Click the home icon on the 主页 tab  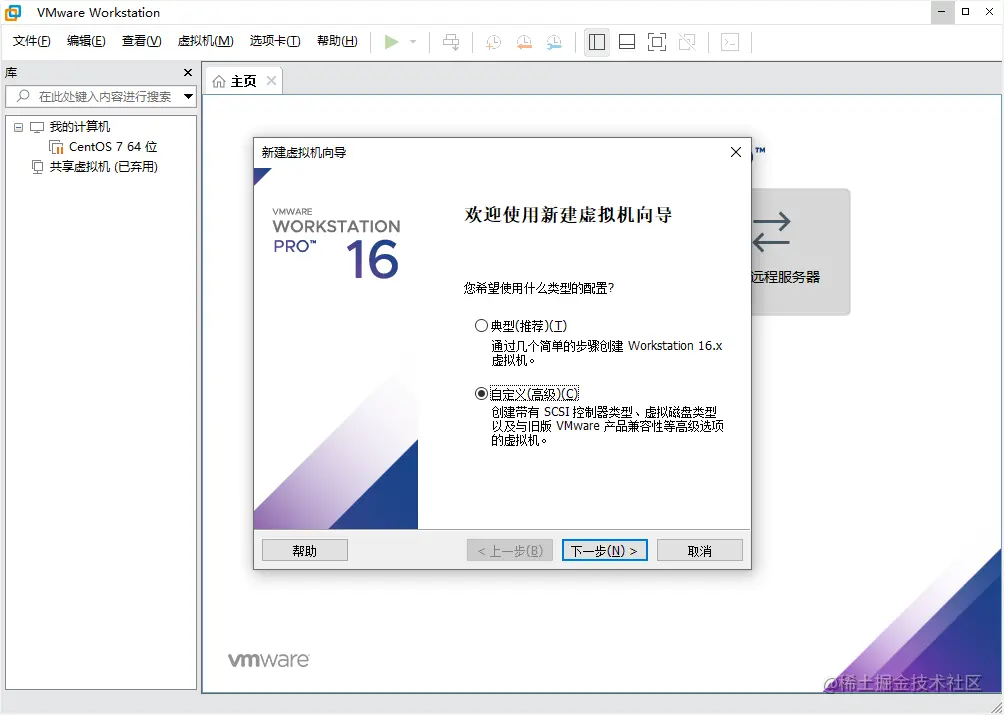[219, 81]
